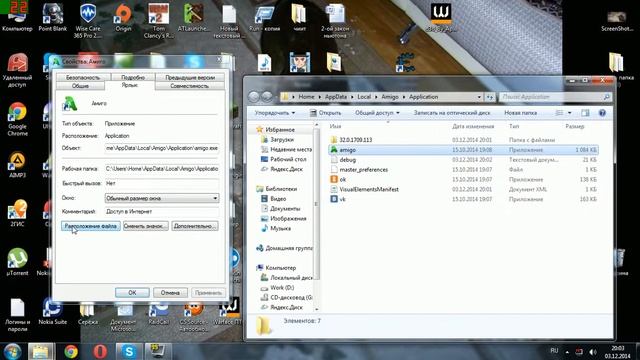This screenshot has height=360, width=640.
Task: Click the Объект path field
Action: pos(162,148)
